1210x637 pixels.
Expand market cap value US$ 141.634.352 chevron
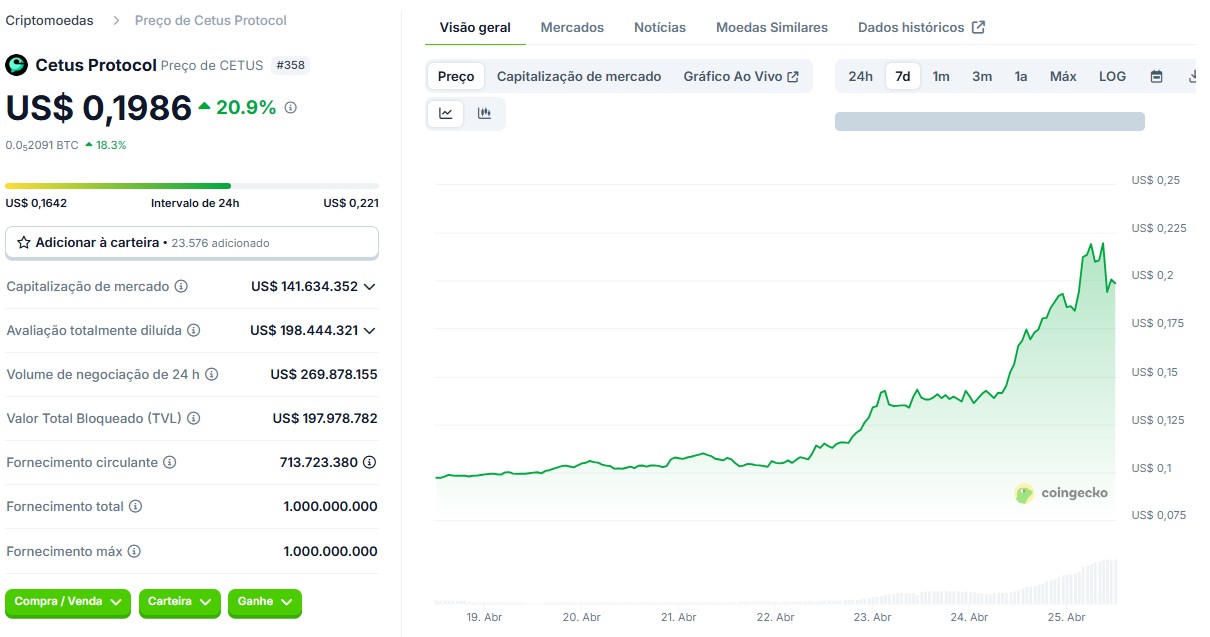coord(369,286)
